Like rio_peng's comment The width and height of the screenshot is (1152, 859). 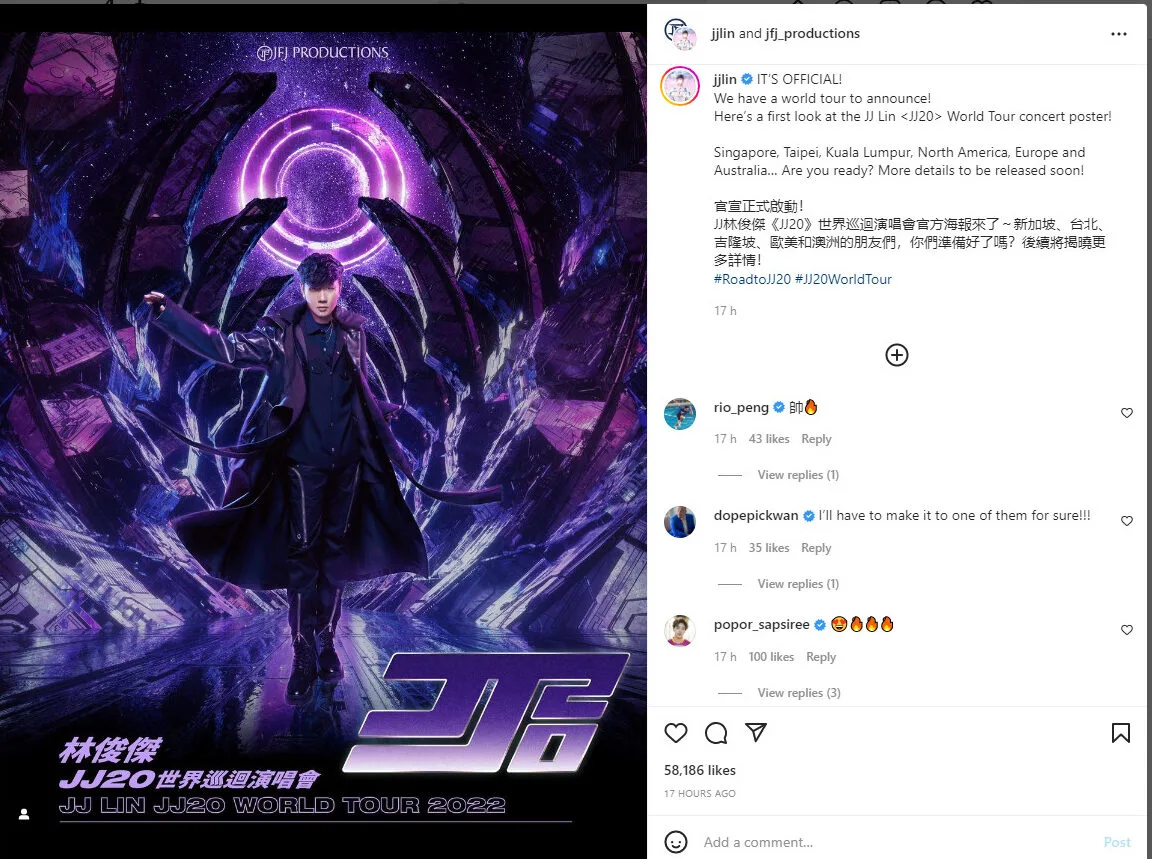[1126, 413]
